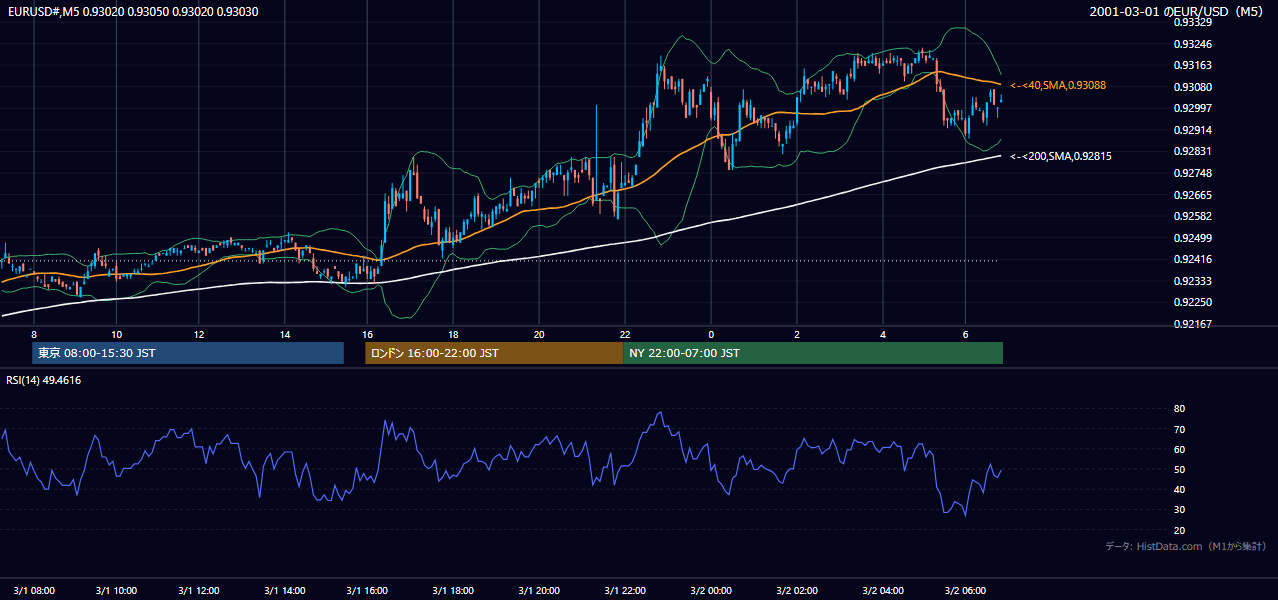Click the 0.92748 price axis label
Image resolution: width=1278 pixels, height=600 pixels.
click(1193, 173)
